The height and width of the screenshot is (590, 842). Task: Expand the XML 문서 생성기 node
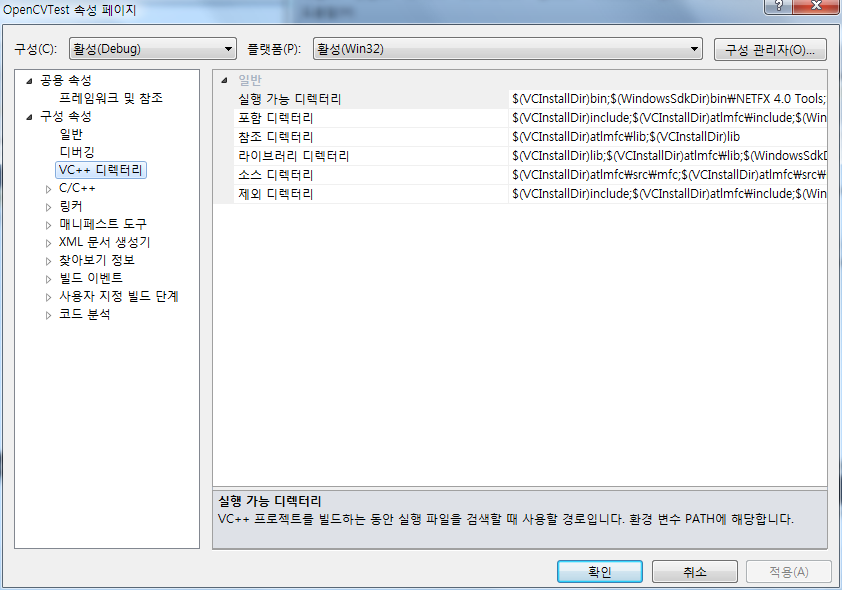(x=47, y=242)
